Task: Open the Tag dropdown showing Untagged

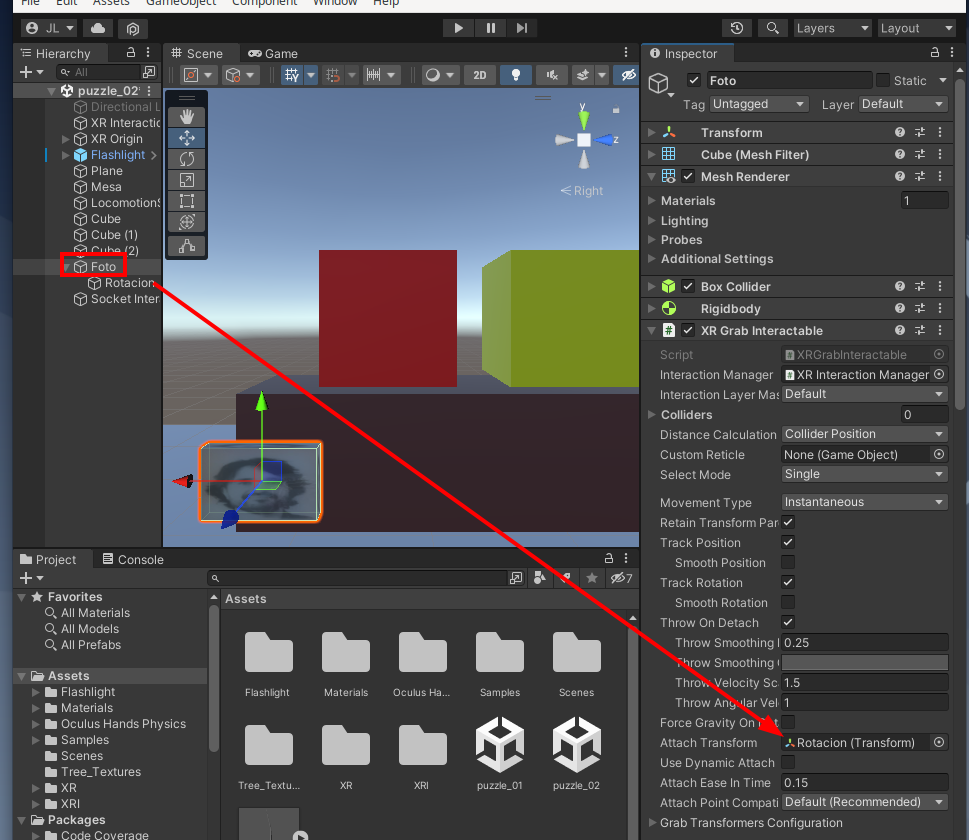Action: (x=758, y=104)
